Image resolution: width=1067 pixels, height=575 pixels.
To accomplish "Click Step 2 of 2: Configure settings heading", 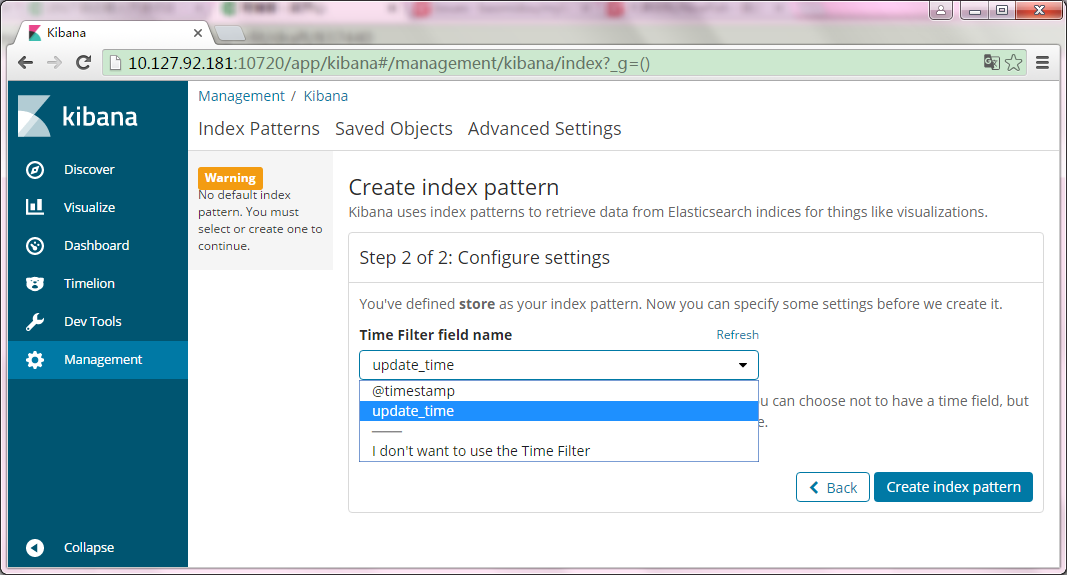I will (485, 258).
